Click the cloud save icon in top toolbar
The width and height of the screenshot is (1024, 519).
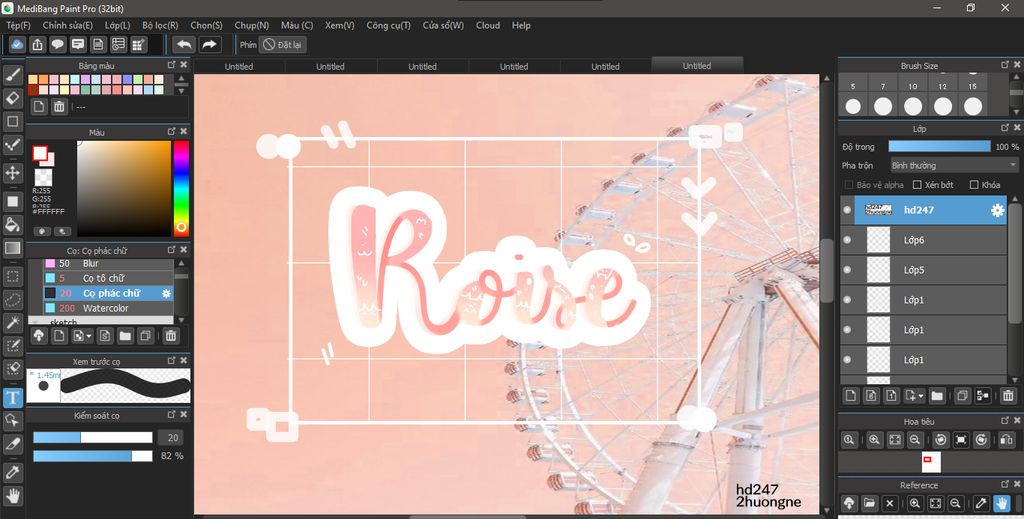(x=18, y=44)
